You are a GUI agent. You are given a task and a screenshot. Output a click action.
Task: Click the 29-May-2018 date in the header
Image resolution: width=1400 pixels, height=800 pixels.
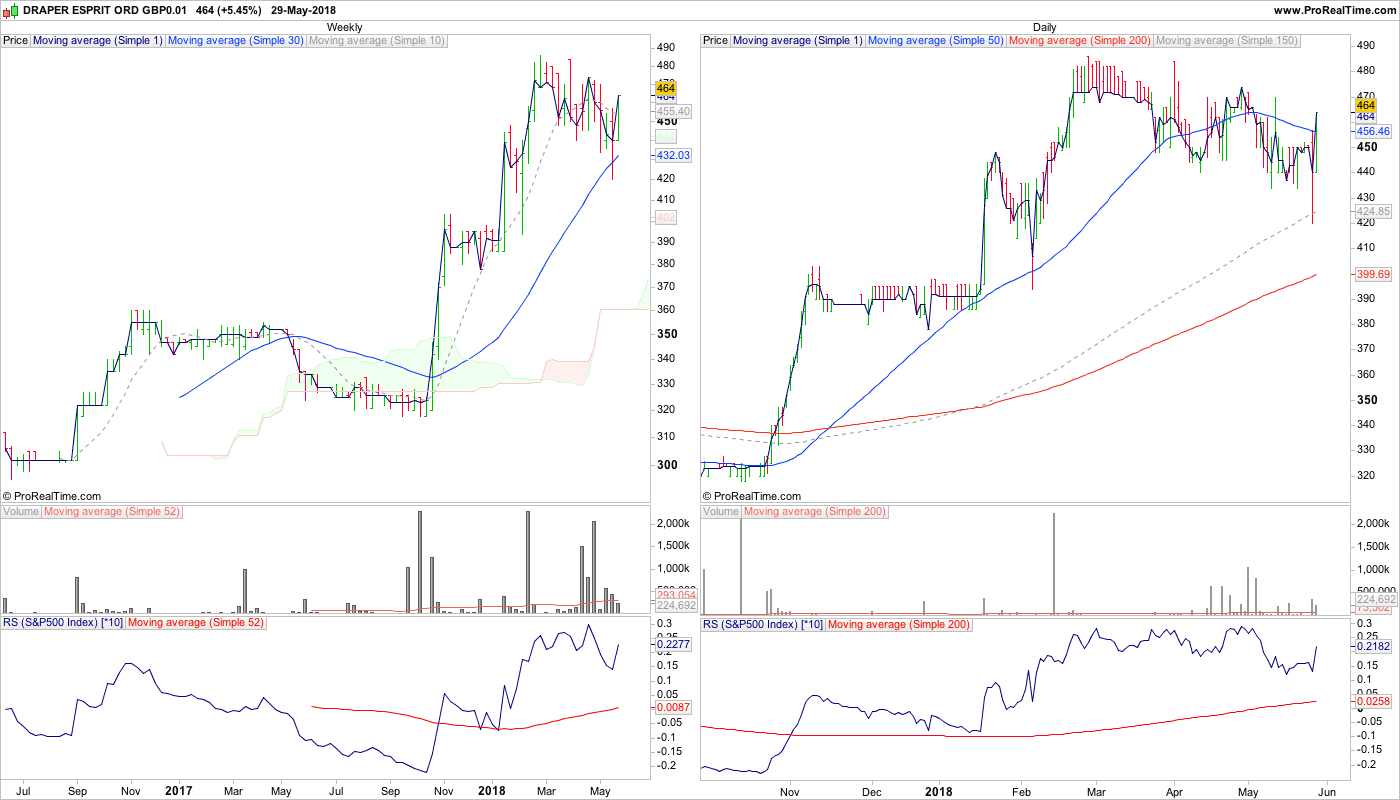point(303,10)
